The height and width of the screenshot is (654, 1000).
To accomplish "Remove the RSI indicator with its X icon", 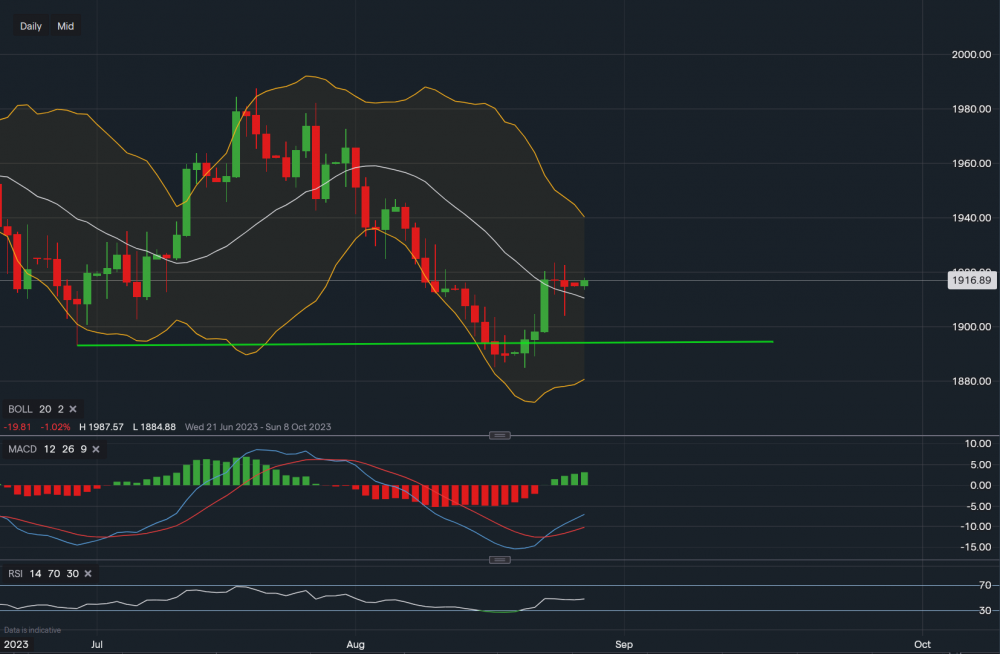I will [x=88, y=573].
